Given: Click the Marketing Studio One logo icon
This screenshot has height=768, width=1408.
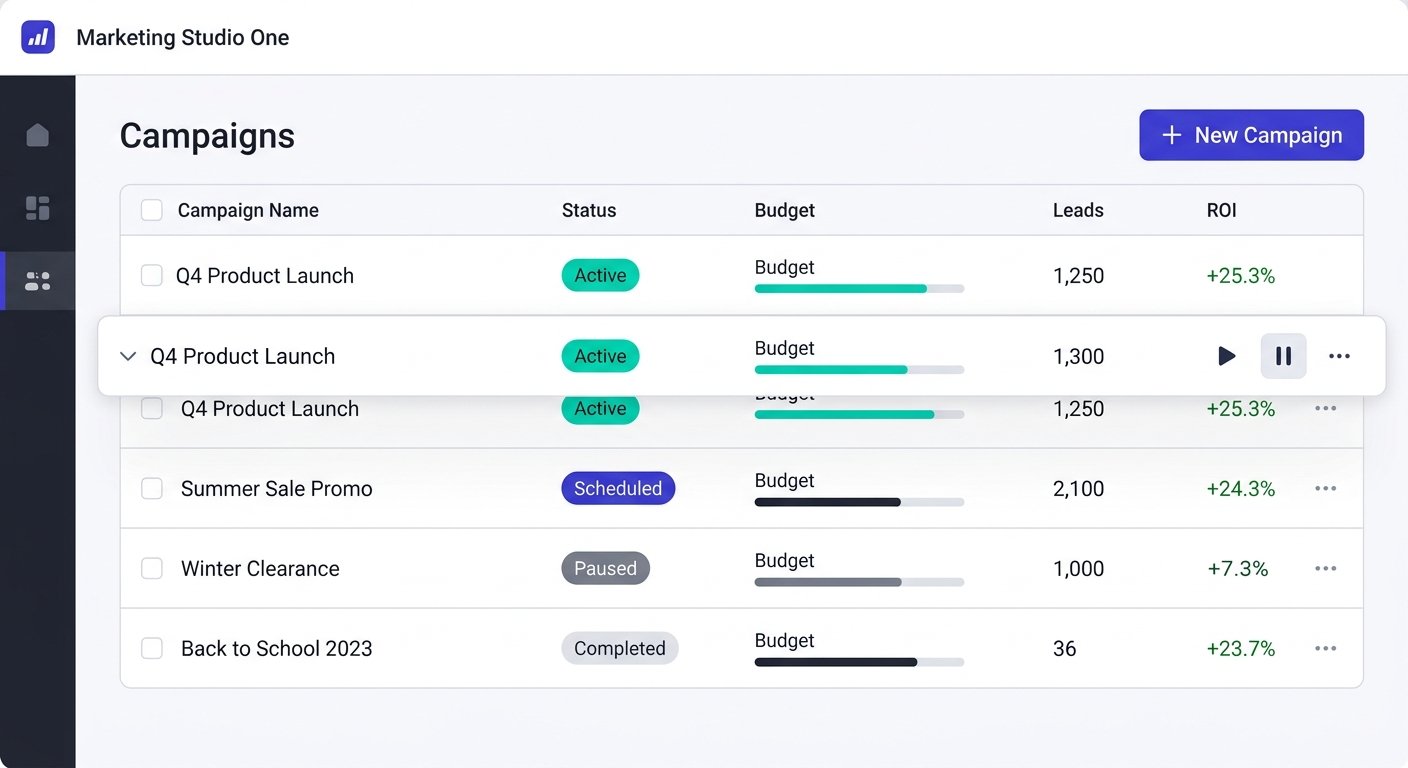Looking at the screenshot, I should pyautogui.click(x=38, y=37).
